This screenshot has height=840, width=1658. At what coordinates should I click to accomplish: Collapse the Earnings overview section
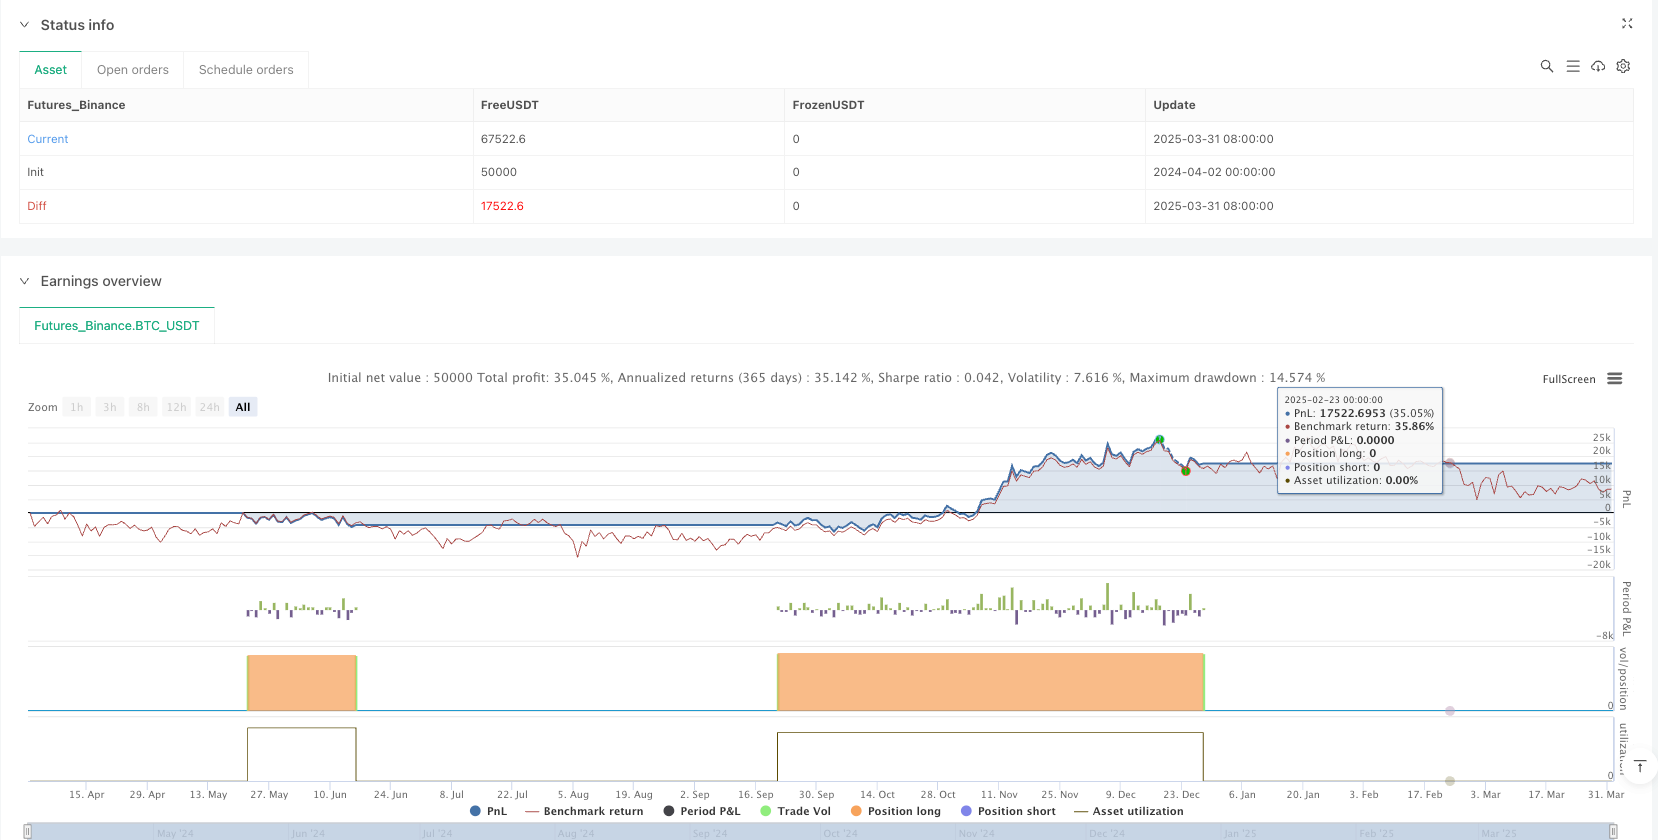tap(24, 281)
